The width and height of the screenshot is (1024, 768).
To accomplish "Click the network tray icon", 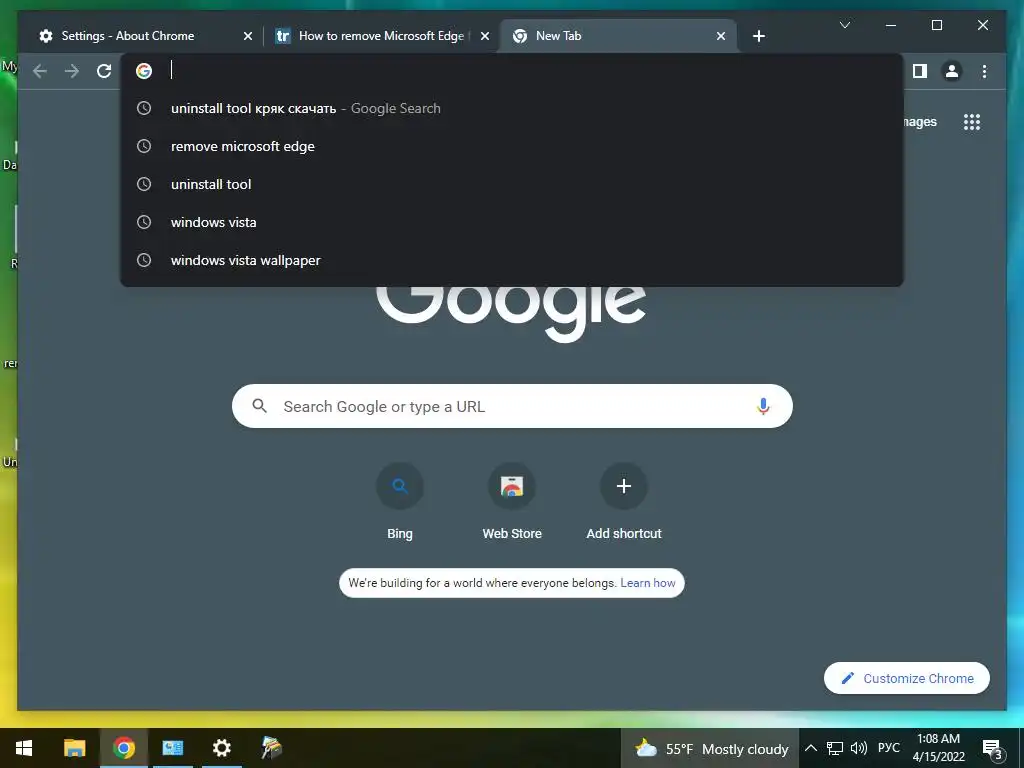I will (835, 748).
